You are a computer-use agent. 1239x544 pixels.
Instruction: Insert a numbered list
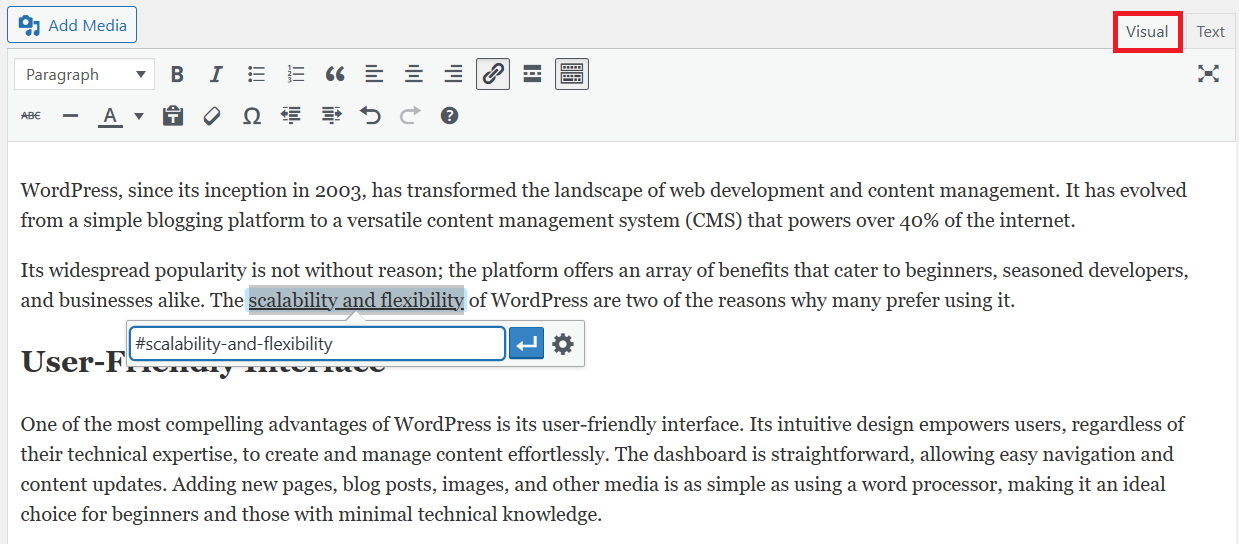pos(295,74)
